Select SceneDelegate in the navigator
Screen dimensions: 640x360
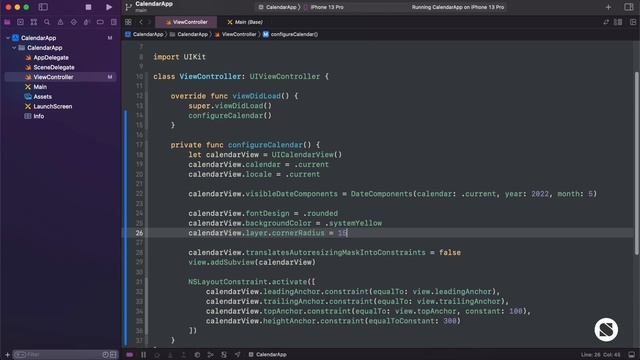coord(53,67)
